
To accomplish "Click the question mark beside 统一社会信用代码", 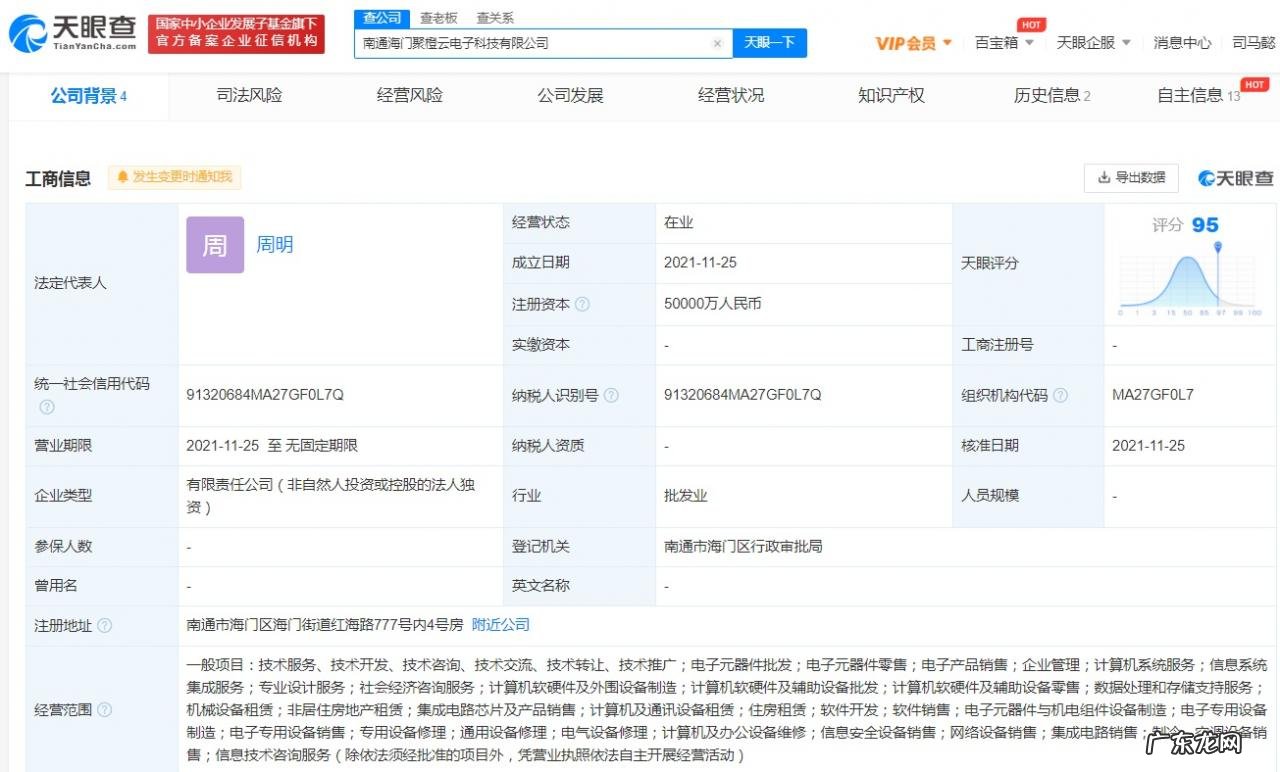I will click(x=46, y=408).
